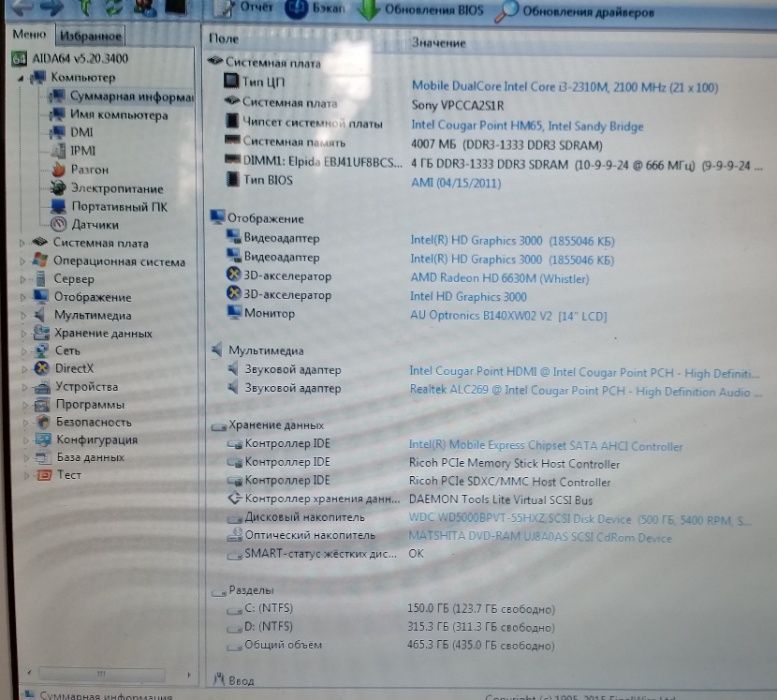Select the Отображение monitor tree icon

41,296
